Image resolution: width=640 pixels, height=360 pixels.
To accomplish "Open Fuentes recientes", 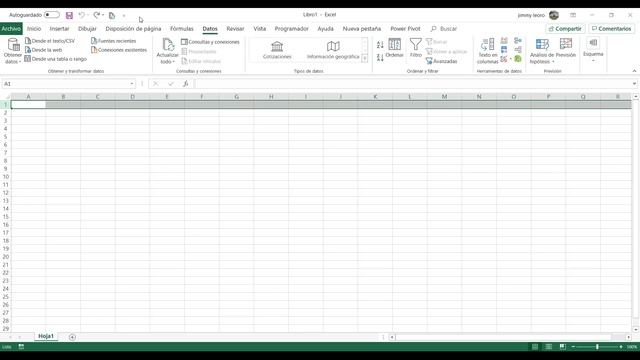I will (x=113, y=41).
